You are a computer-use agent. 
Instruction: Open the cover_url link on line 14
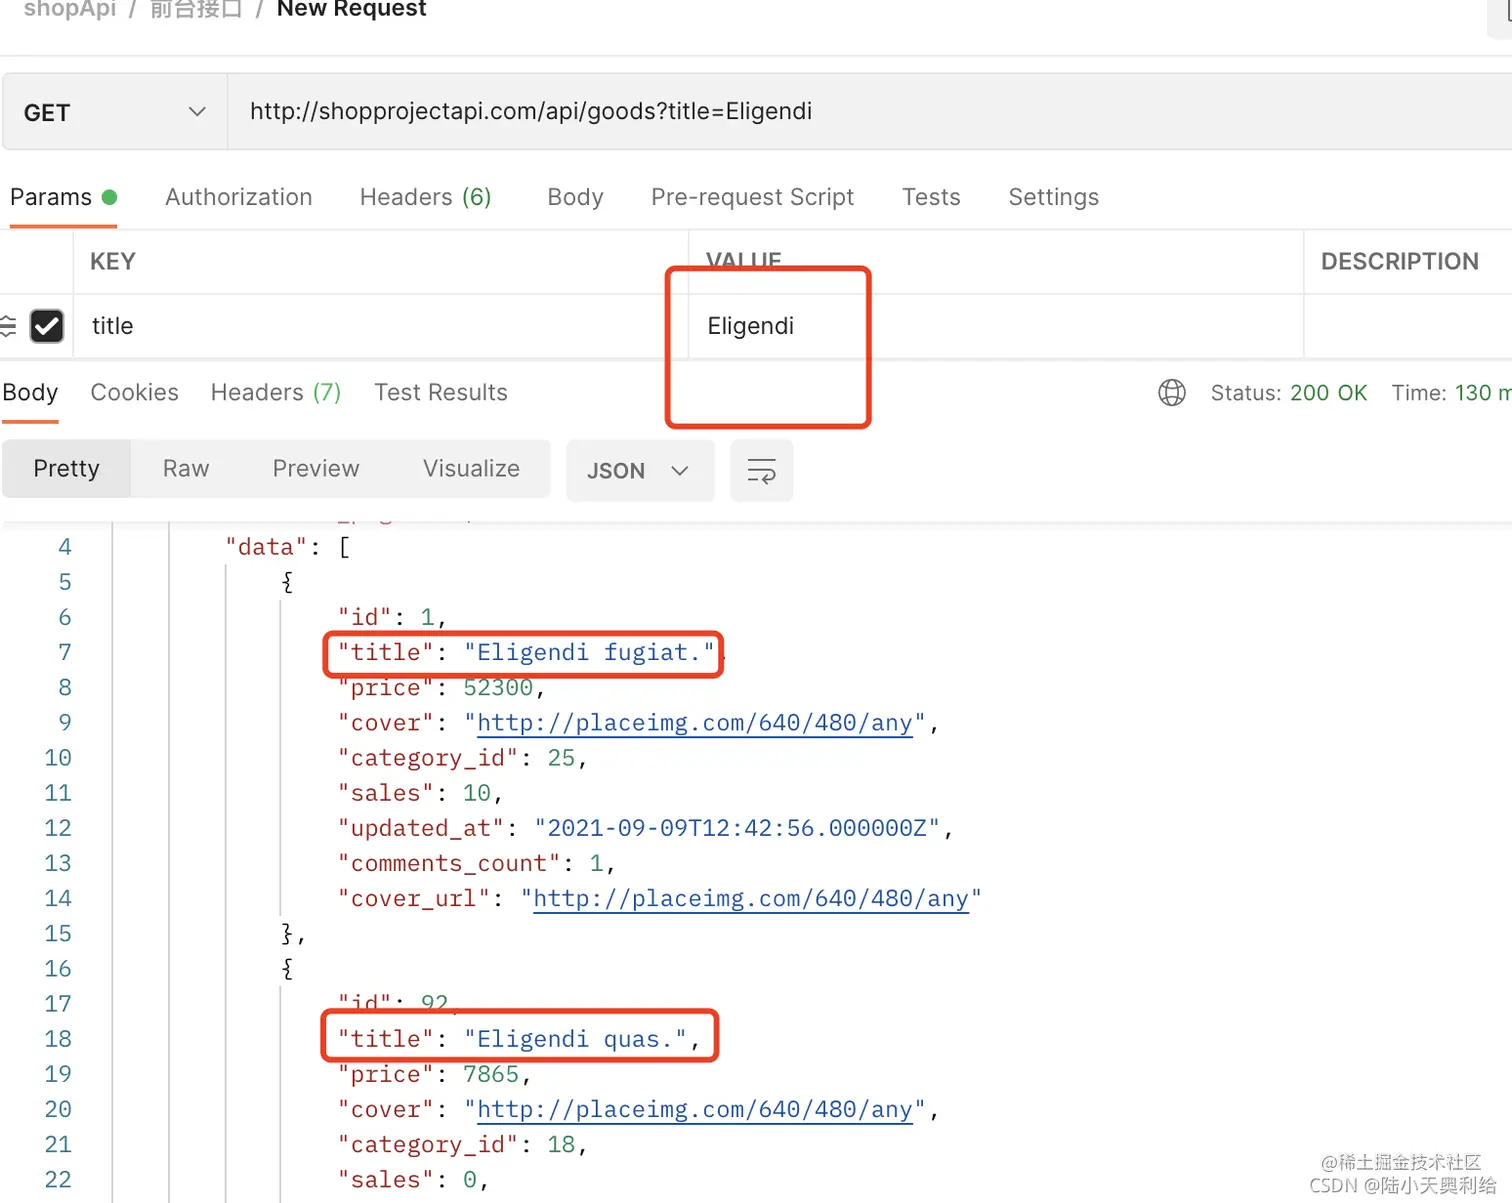[751, 899]
